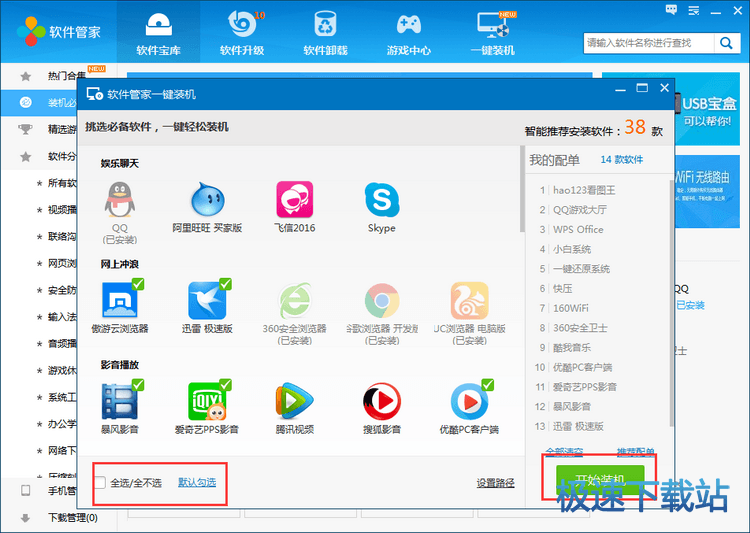The width and height of the screenshot is (750, 533).
Task: Click the download arrow icon by 下载管理
Action: point(26,518)
